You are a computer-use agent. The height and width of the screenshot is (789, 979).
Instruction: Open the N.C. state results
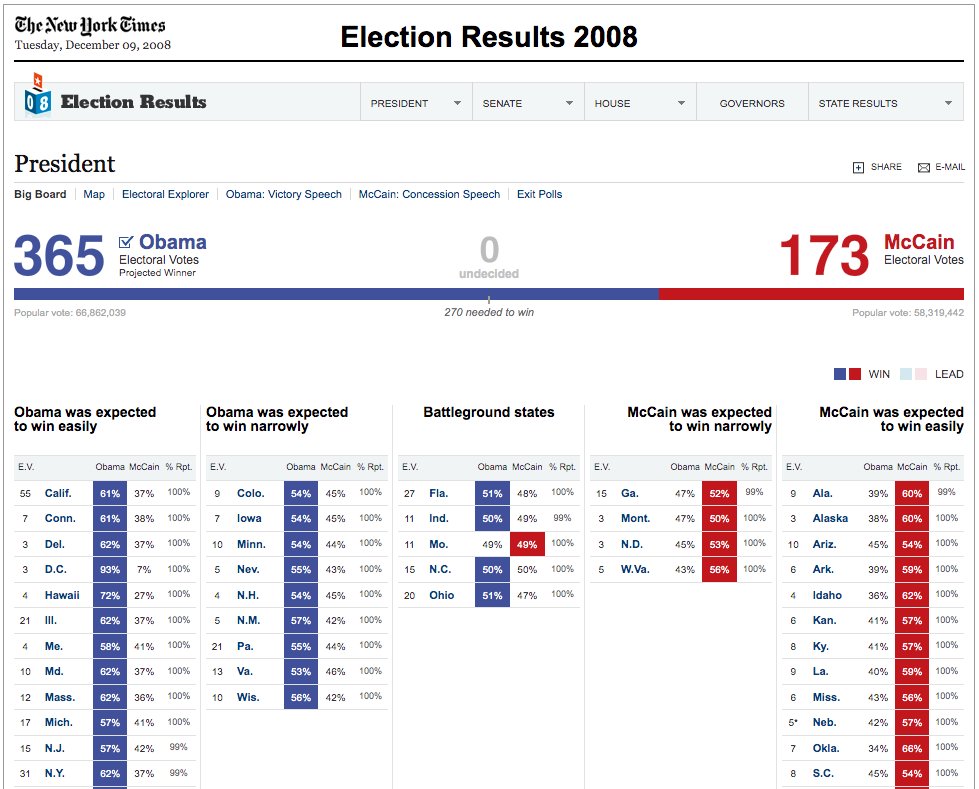click(440, 569)
